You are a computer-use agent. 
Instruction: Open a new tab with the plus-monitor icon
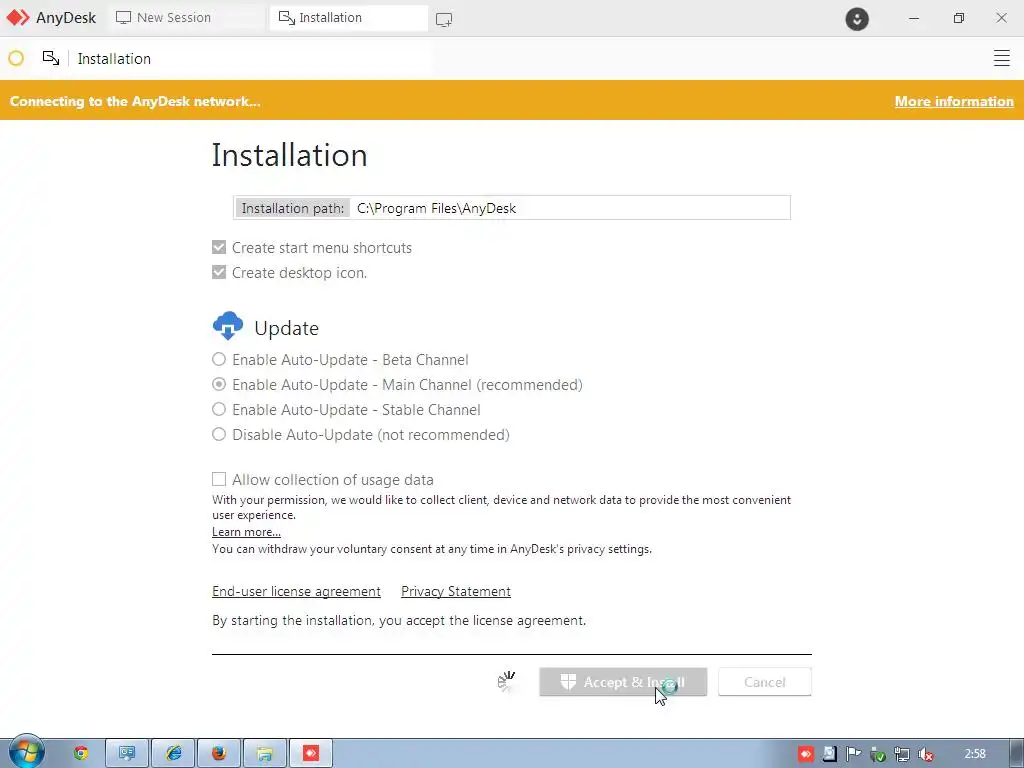pos(444,19)
